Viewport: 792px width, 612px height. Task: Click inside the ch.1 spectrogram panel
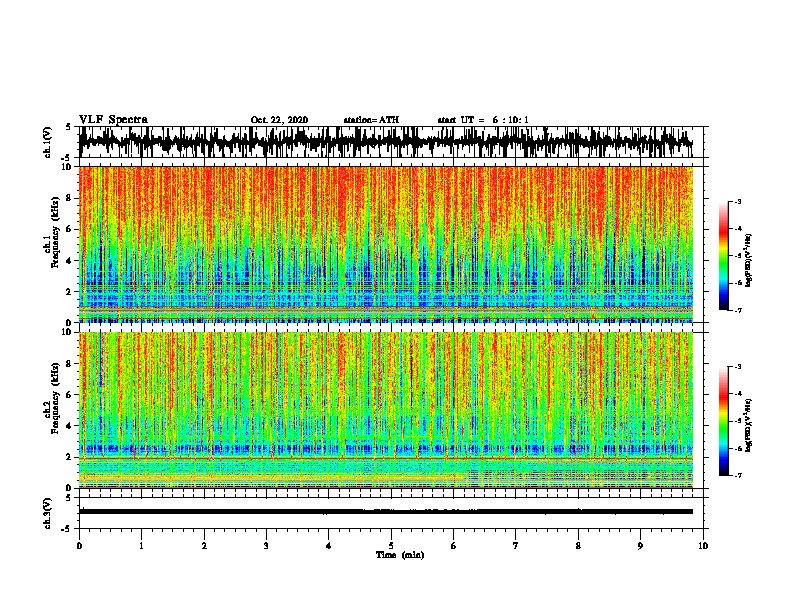[386, 244]
